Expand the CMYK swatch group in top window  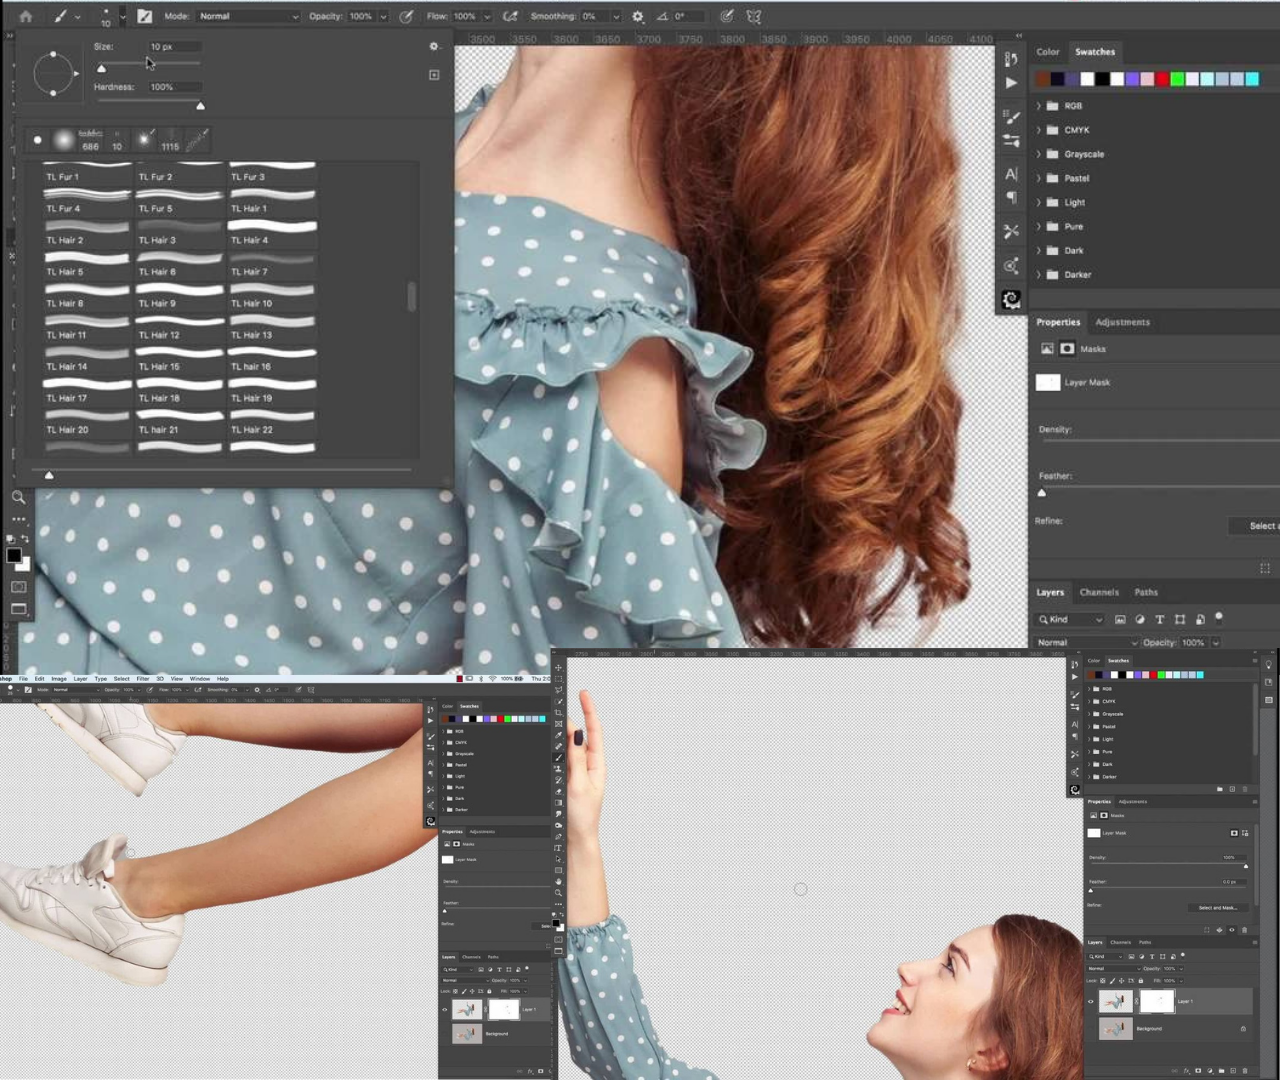[x=1038, y=129]
